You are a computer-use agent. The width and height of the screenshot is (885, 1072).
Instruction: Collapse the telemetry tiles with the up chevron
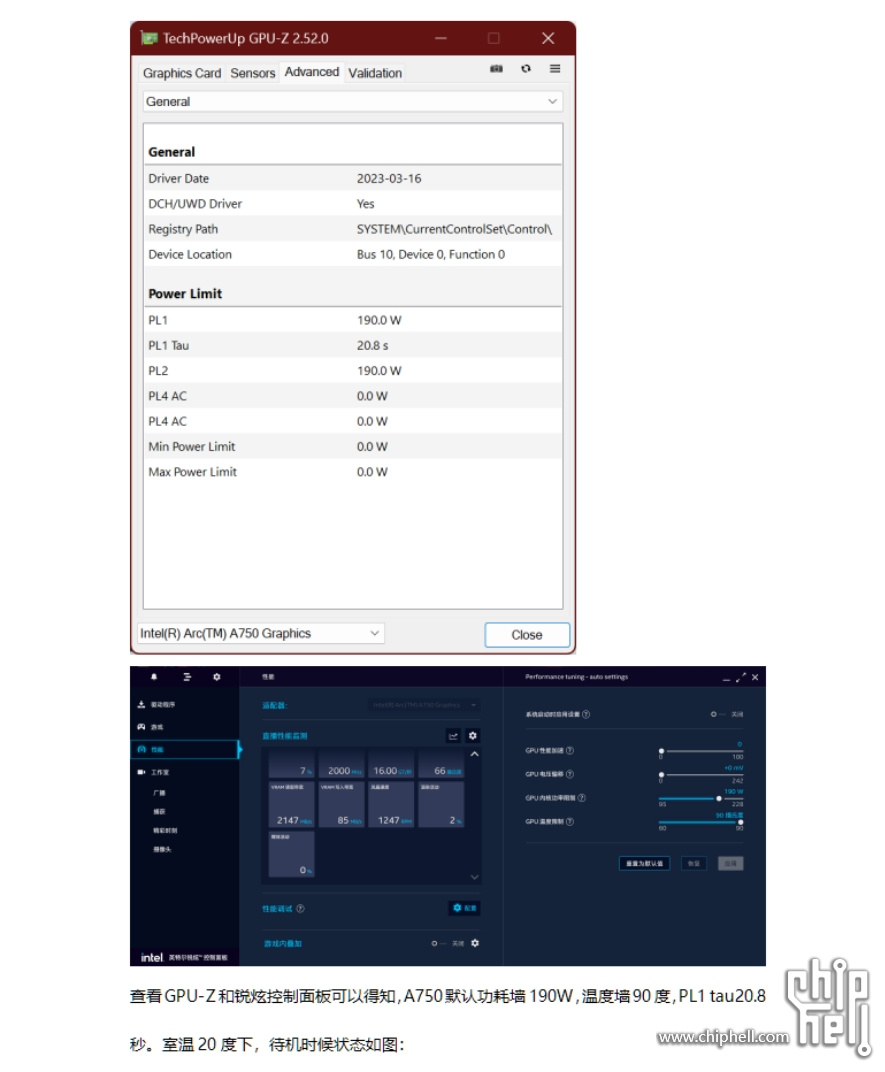pos(475,754)
